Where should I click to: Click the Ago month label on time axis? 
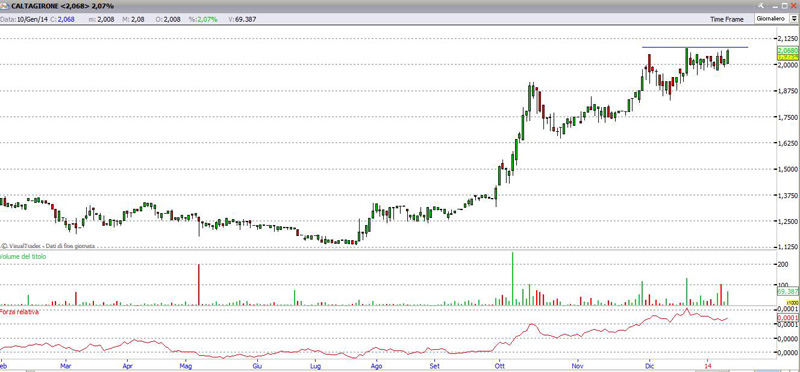coord(377,366)
